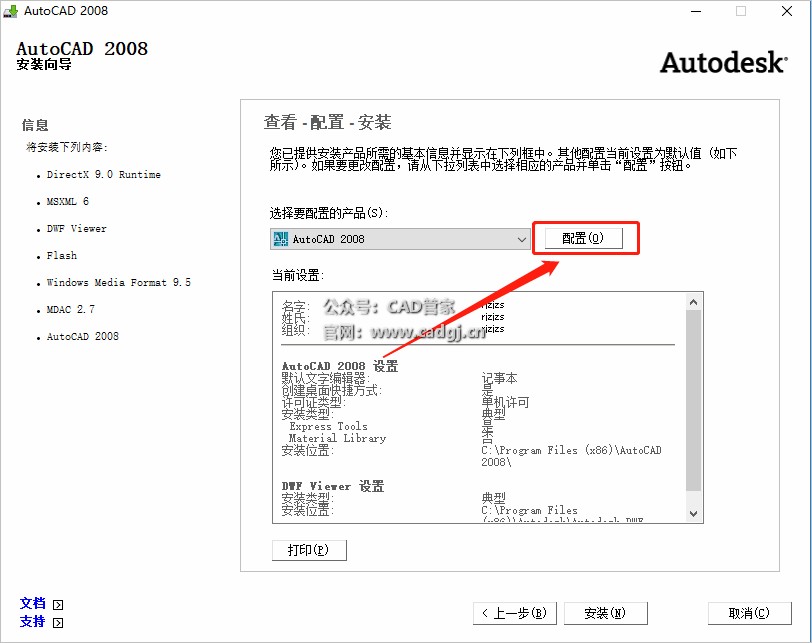Start installation with 安装(N) button
The height and width of the screenshot is (643, 812).
(x=605, y=613)
